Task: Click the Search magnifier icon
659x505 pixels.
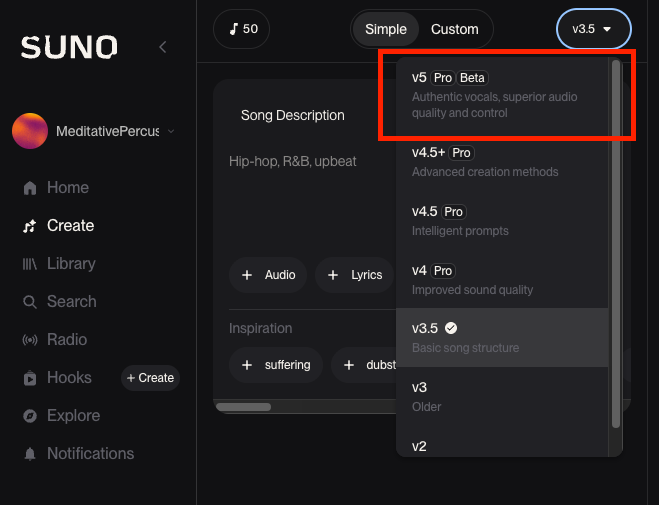Action: 30,302
